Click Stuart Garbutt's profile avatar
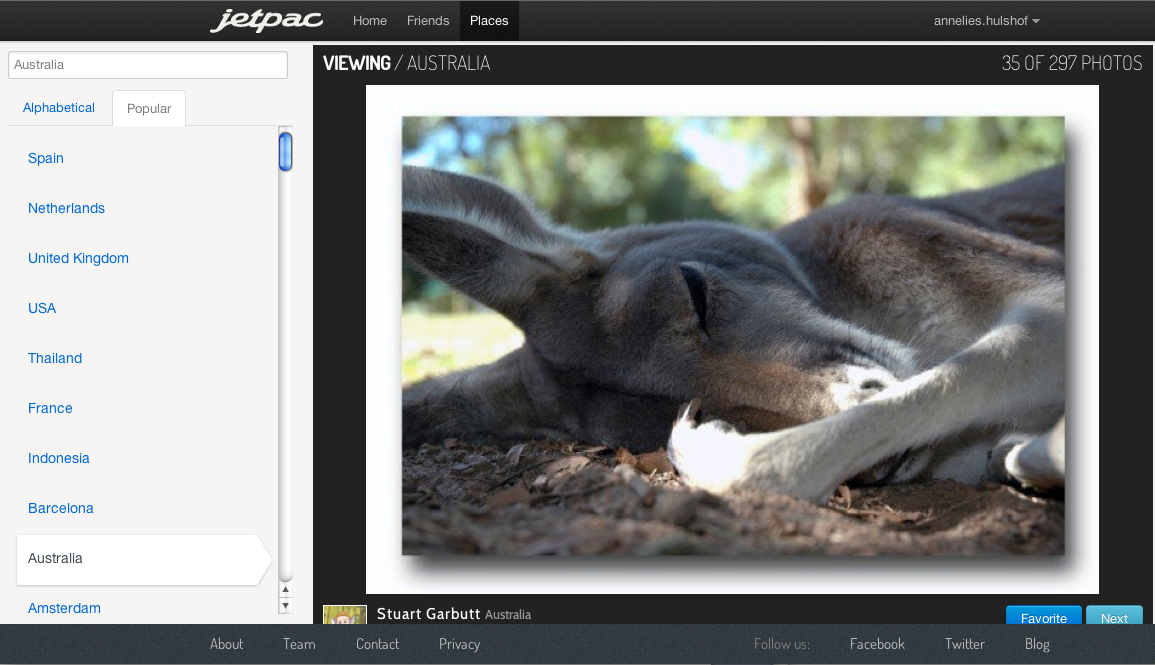This screenshot has height=665, width=1155. [345, 614]
